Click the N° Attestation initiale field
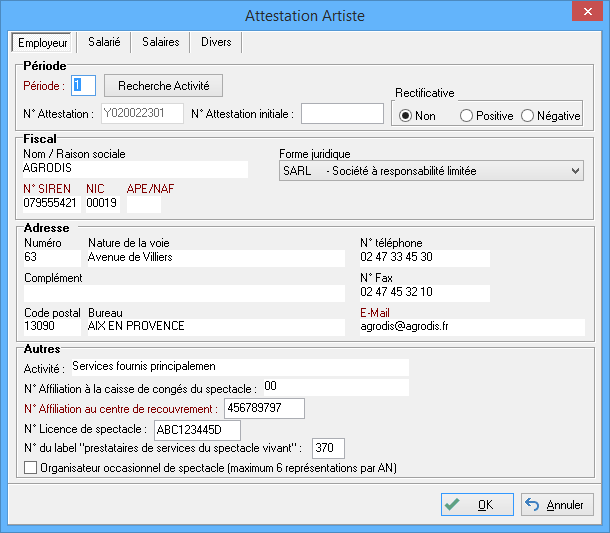Viewport: 610px width, 533px height. click(342, 114)
